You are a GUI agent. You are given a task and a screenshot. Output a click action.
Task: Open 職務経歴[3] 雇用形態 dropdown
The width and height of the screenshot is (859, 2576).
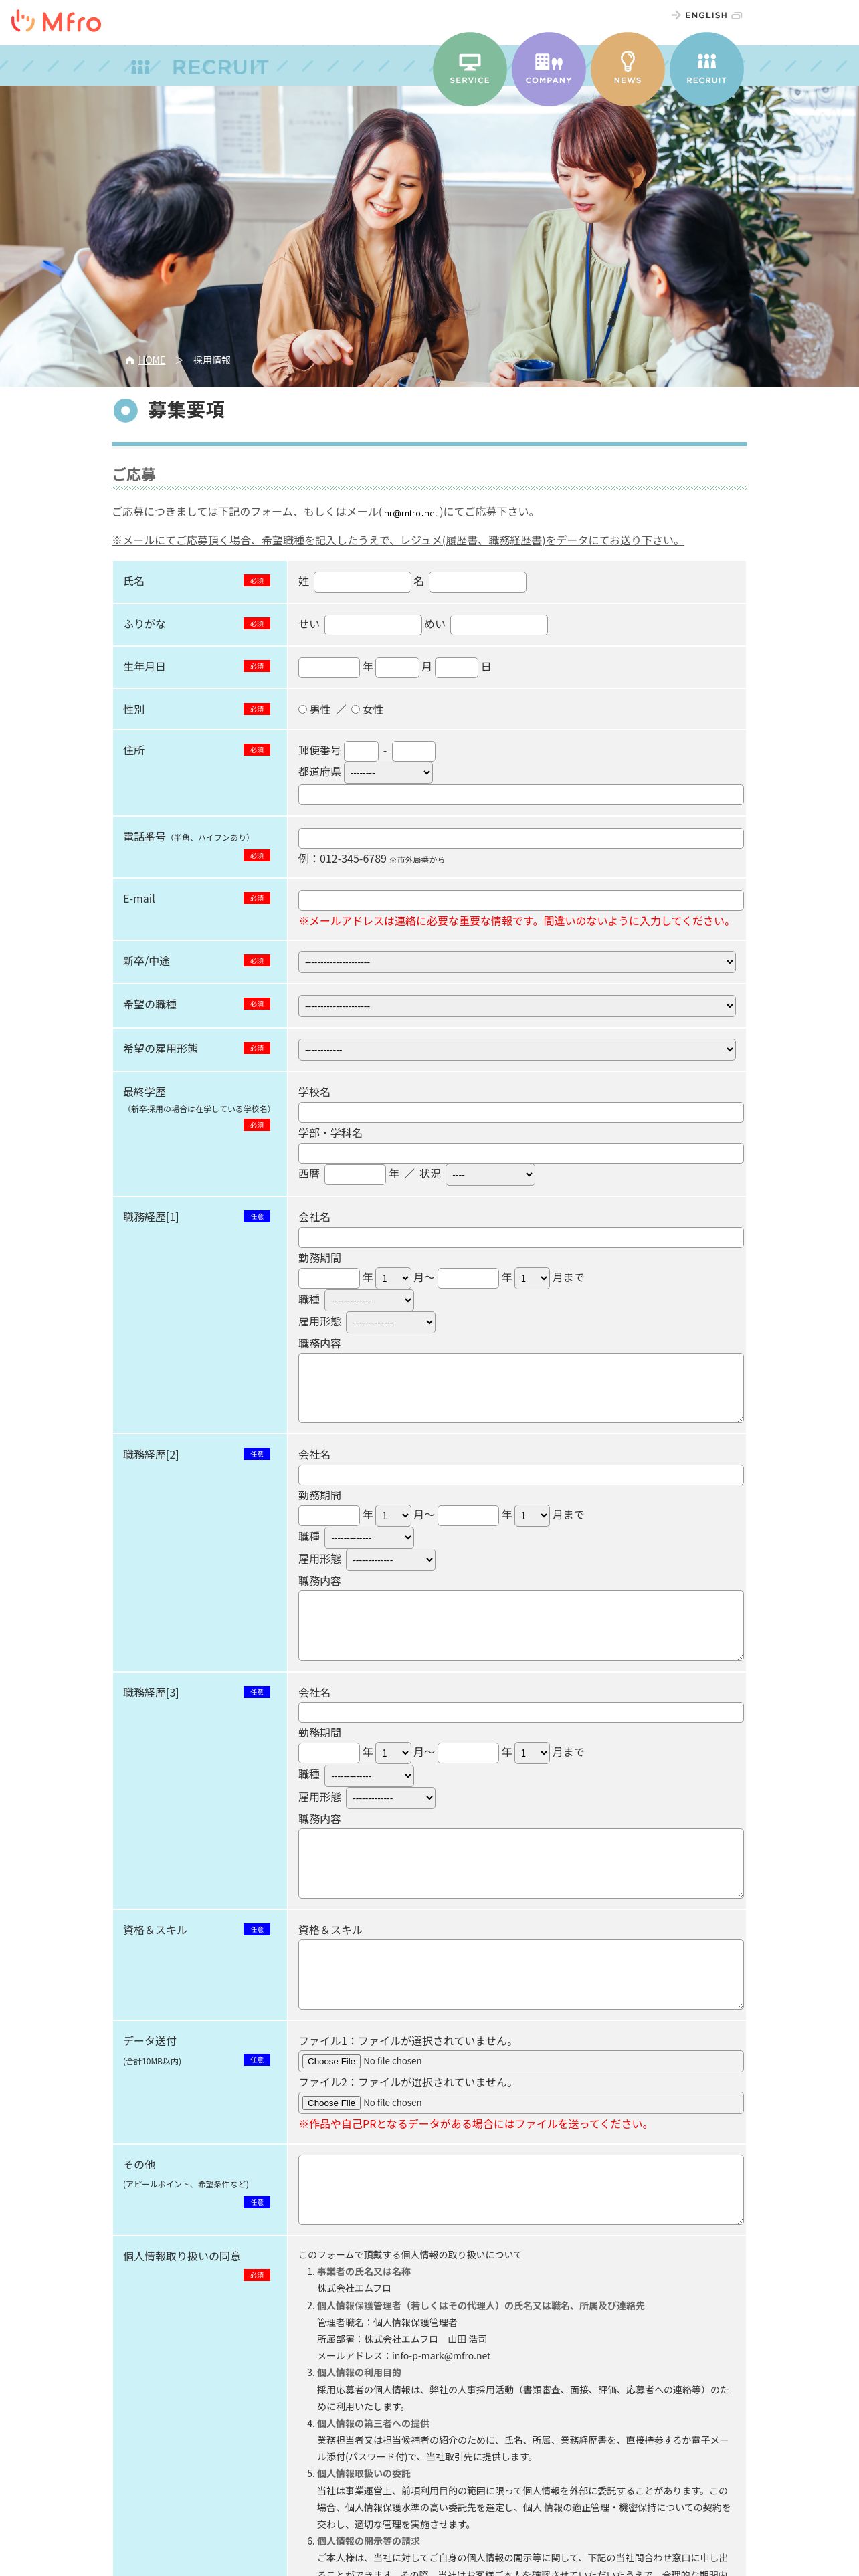pyautogui.click(x=391, y=1797)
